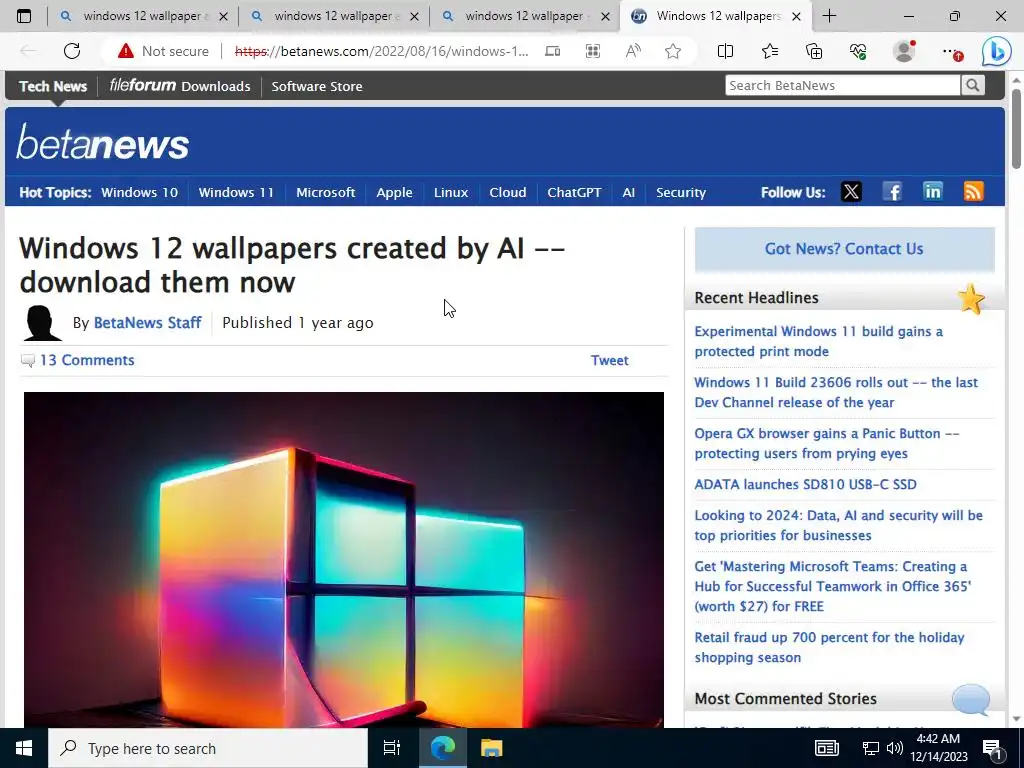This screenshot has width=1024, height=768.
Task: Click the Search BetaNews input field
Action: (x=842, y=85)
